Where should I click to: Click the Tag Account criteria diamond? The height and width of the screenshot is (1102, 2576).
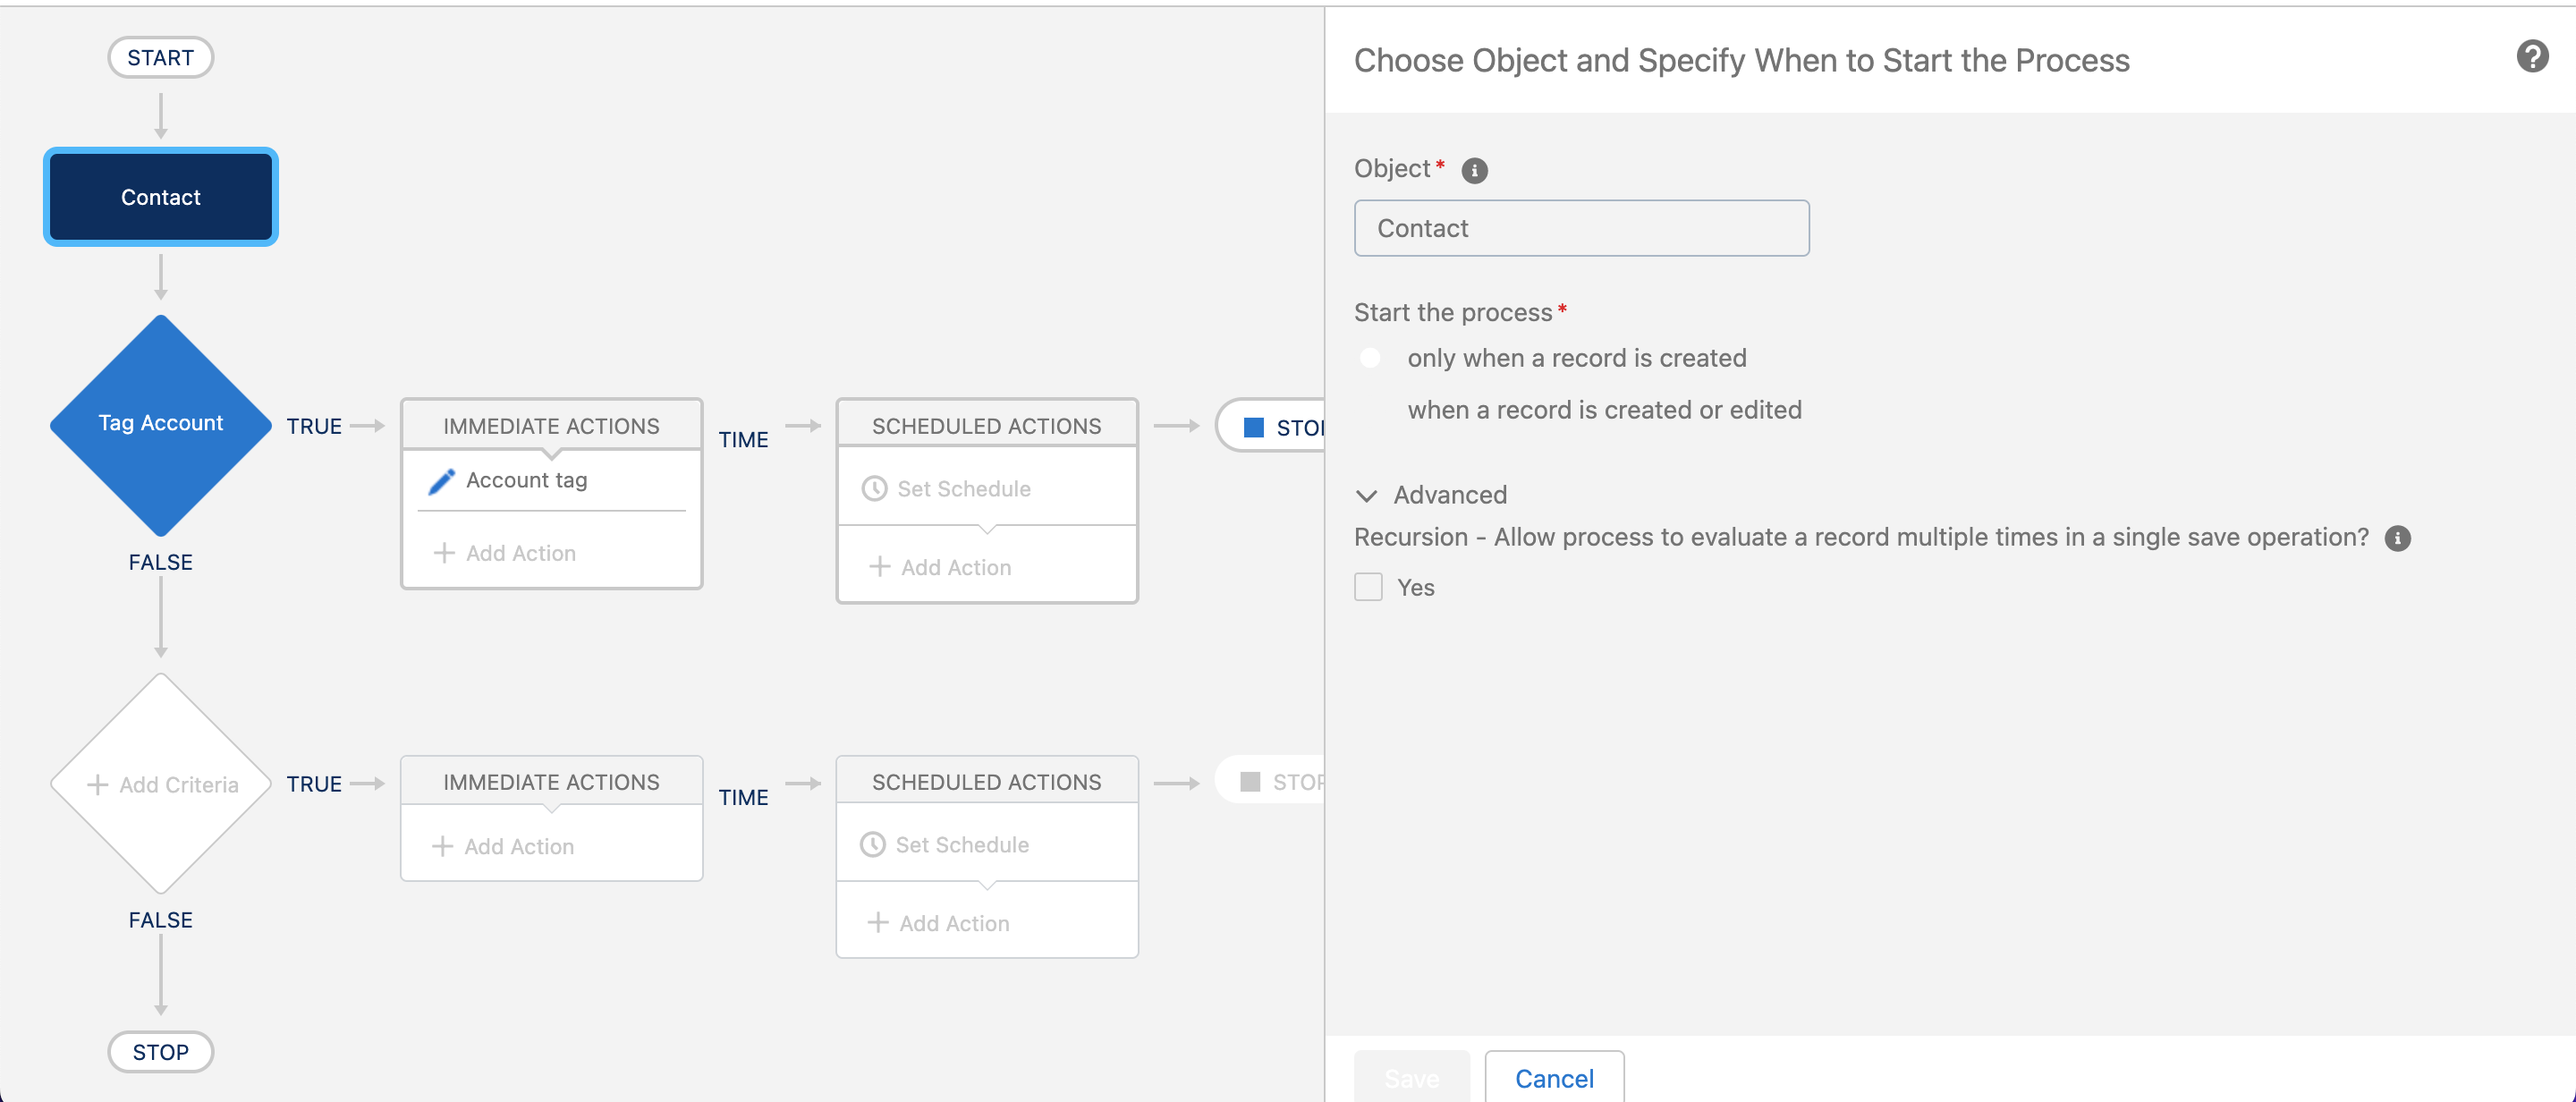point(160,424)
